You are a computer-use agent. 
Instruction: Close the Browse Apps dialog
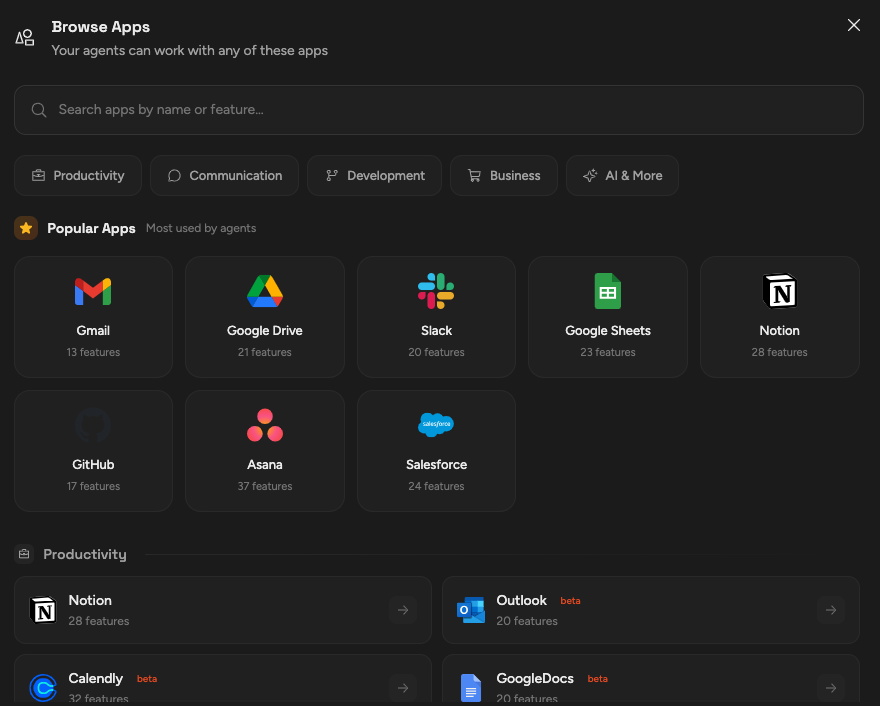[854, 25]
